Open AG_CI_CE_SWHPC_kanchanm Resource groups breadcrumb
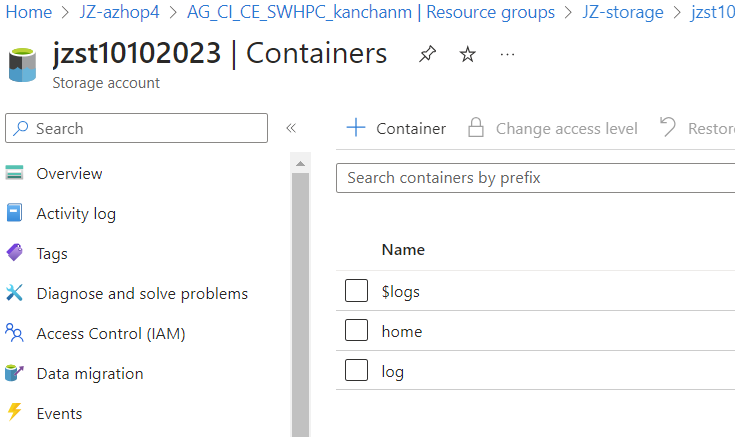 [371, 12]
